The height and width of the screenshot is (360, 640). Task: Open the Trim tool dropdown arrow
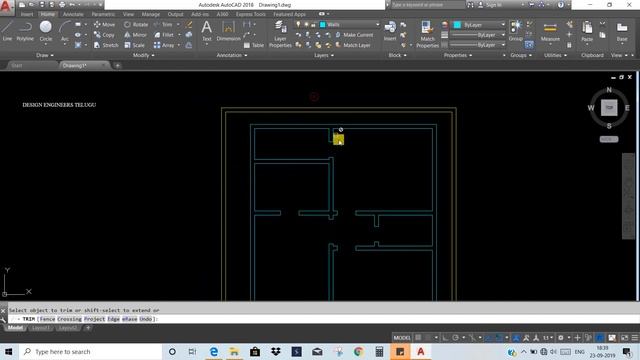[178, 24]
